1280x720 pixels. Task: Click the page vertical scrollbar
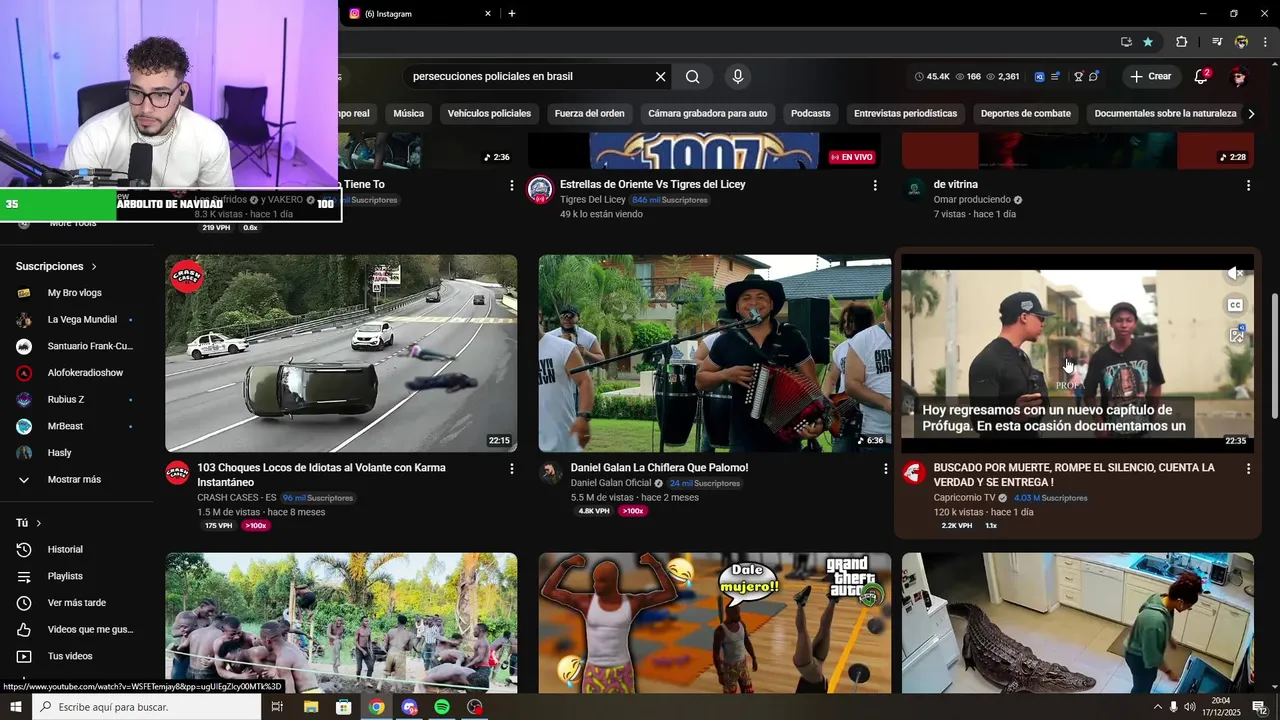1274,356
